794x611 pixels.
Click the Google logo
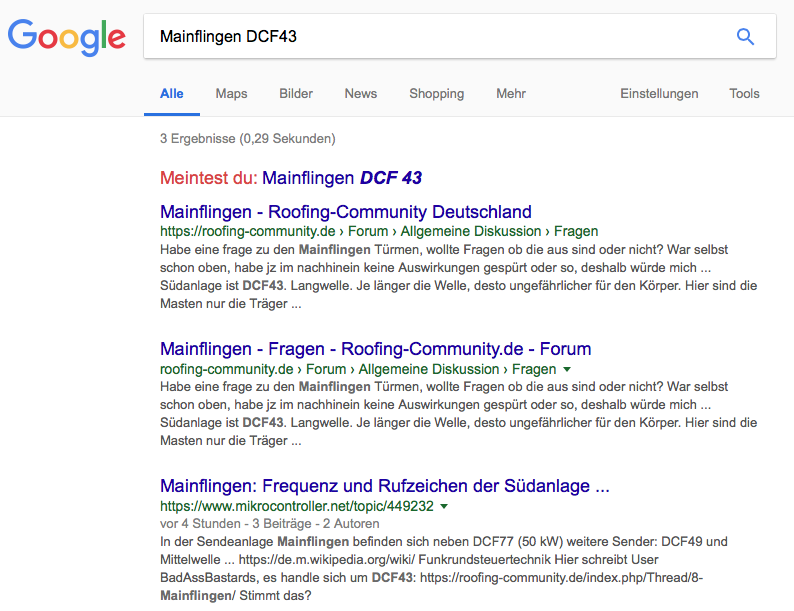click(x=66, y=37)
